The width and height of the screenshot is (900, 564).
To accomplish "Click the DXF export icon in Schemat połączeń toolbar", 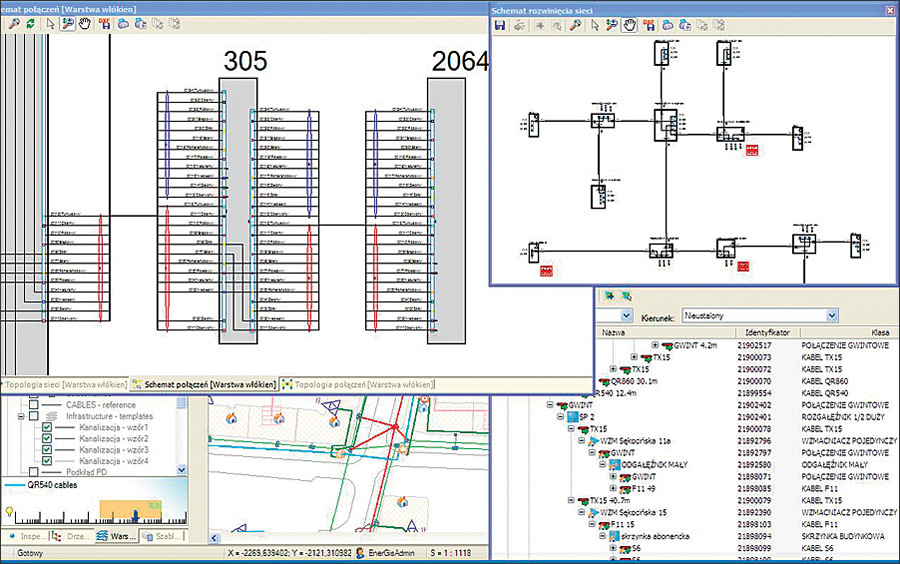I will pos(104,24).
